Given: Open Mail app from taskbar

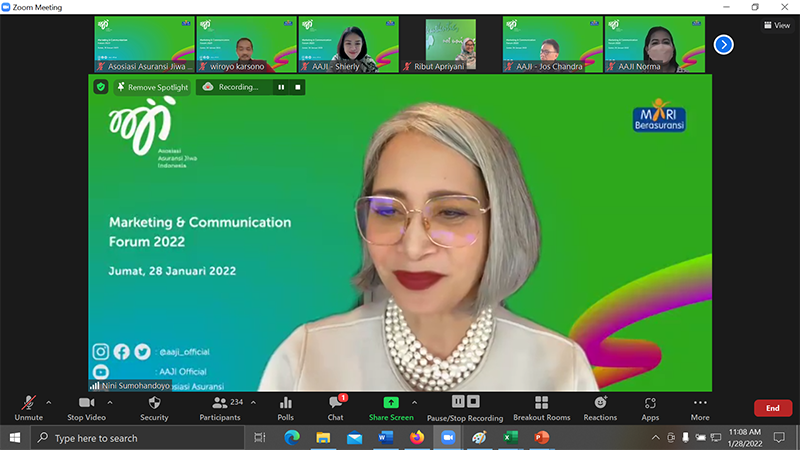Looking at the screenshot, I should 355,438.
